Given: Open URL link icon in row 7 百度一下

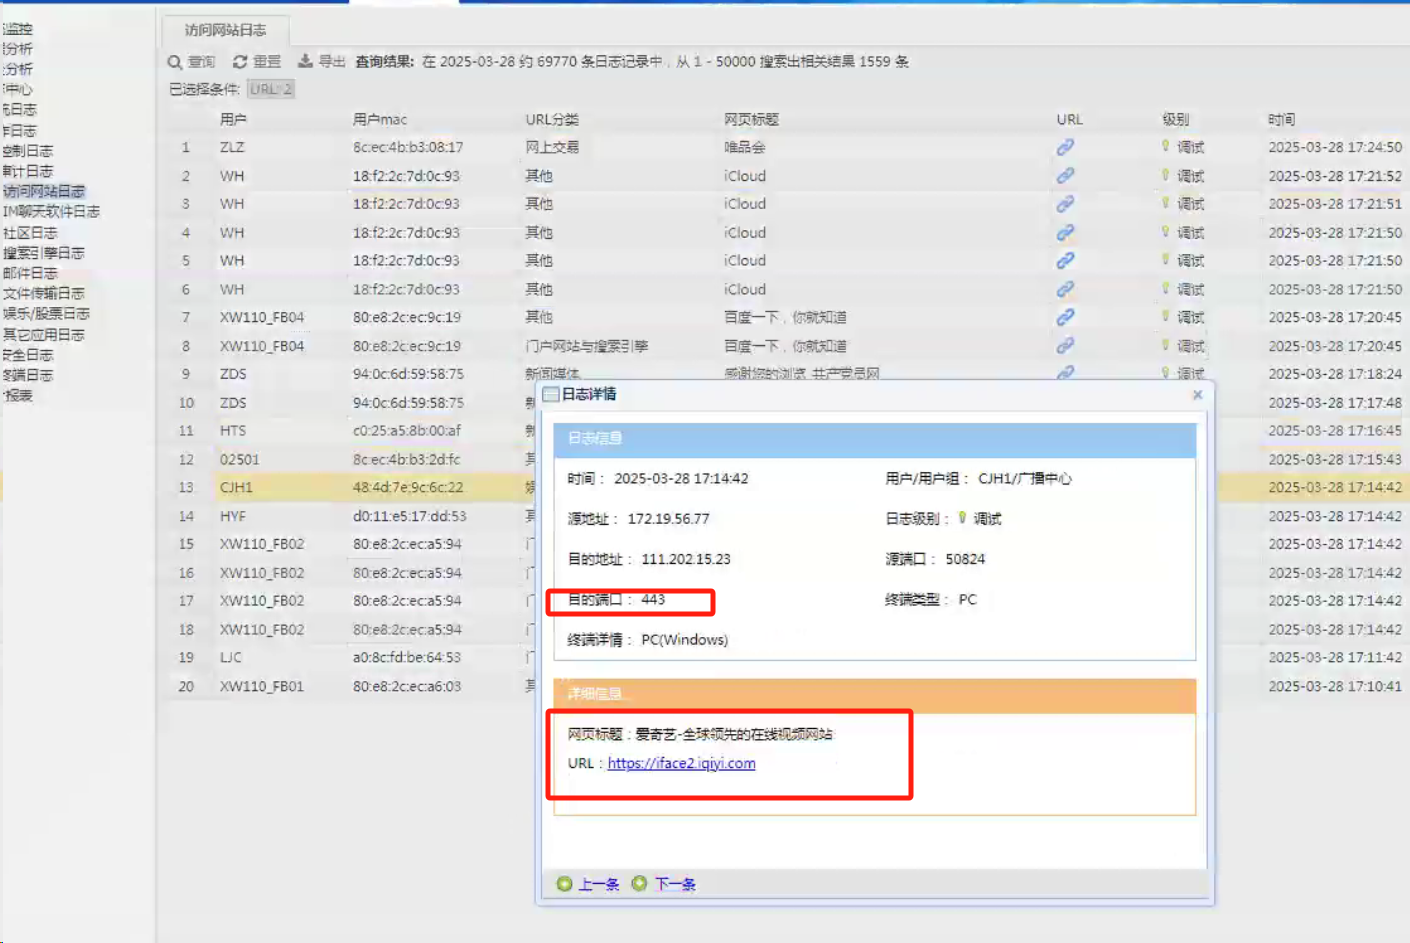Looking at the screenshot, I should point(1066,317).
